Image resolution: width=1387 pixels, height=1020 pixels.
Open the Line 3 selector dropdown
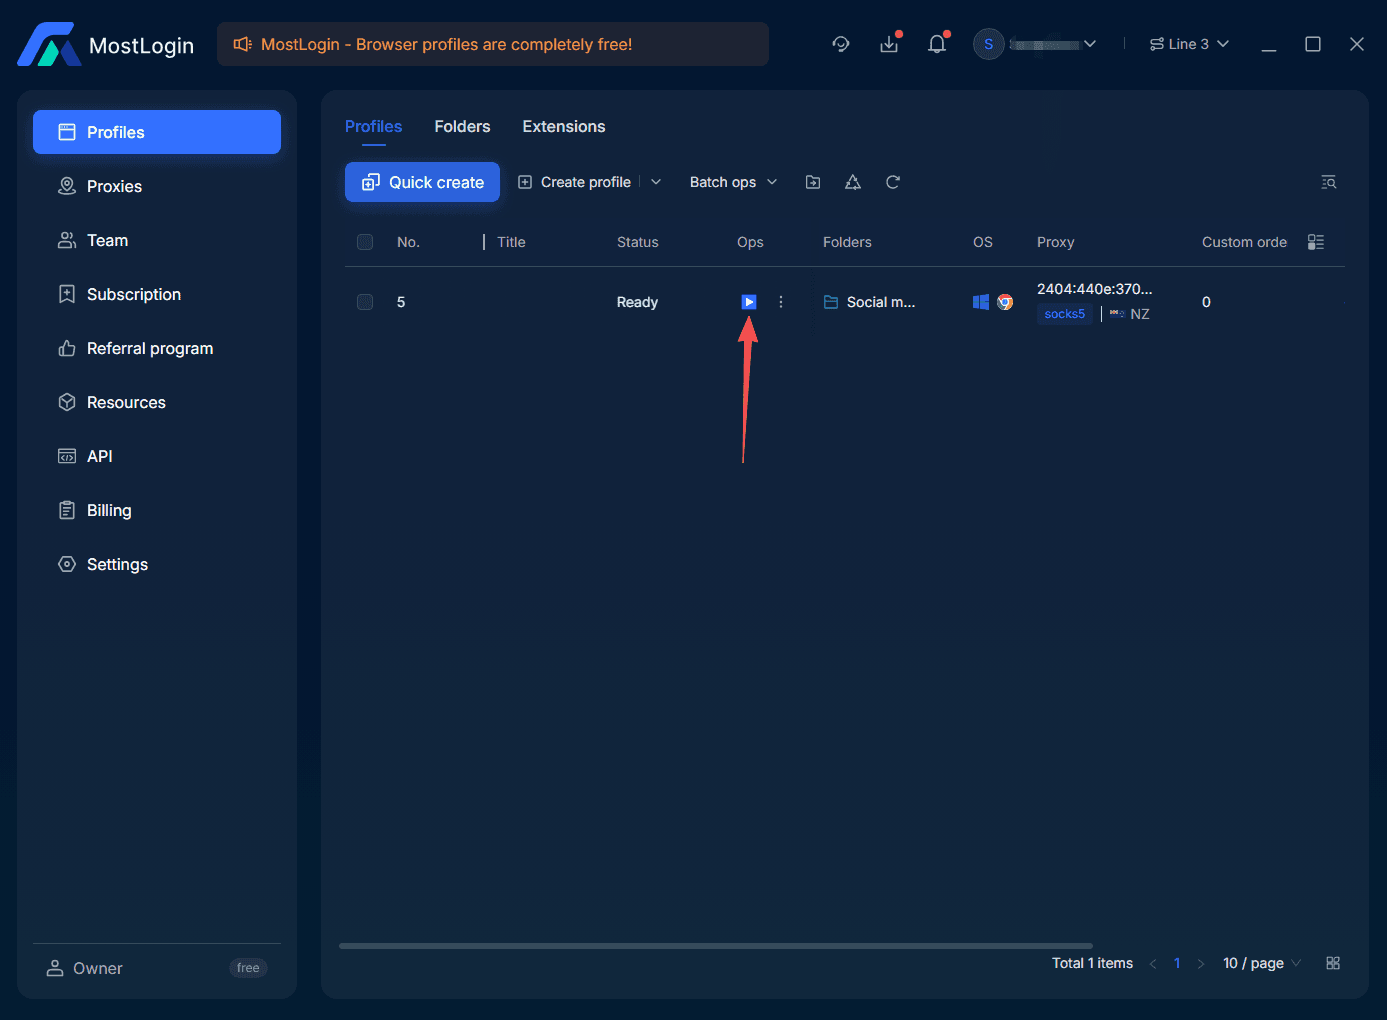1189,44
